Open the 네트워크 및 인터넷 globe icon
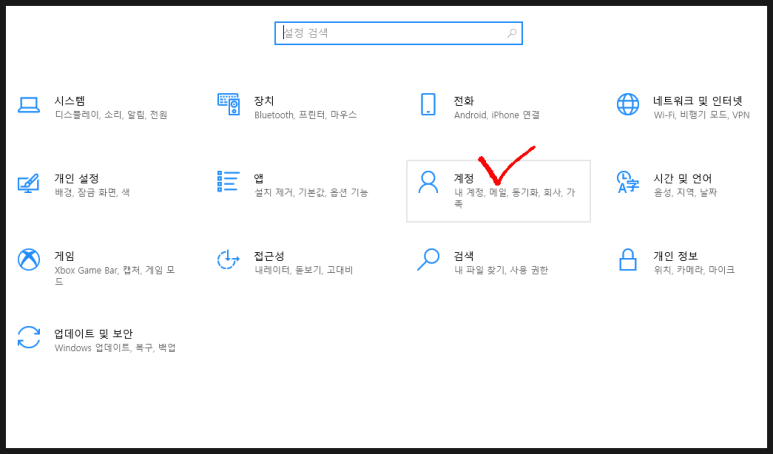Viewport: 773px width, 454px height. [x=628, y=104]
